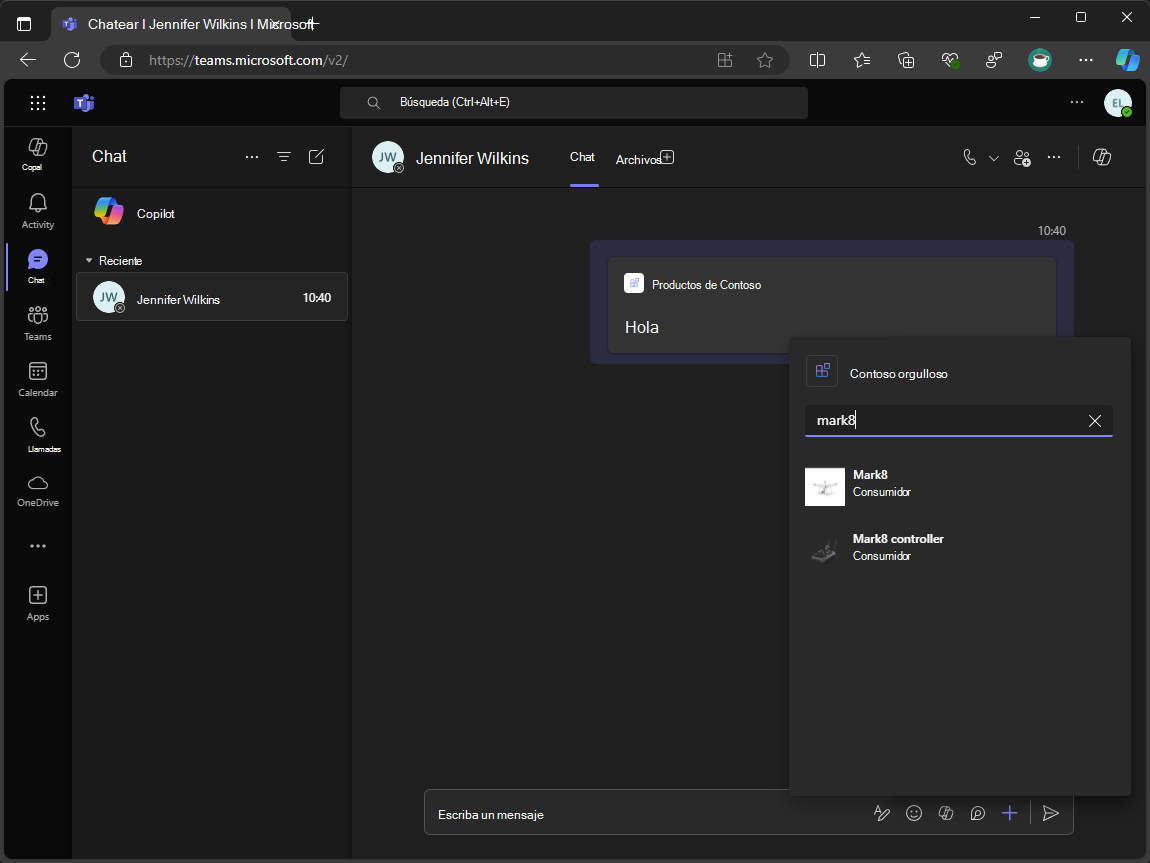1150x863 pixels.
Task: Open the Activity bell icon
Action: [37, 210]
